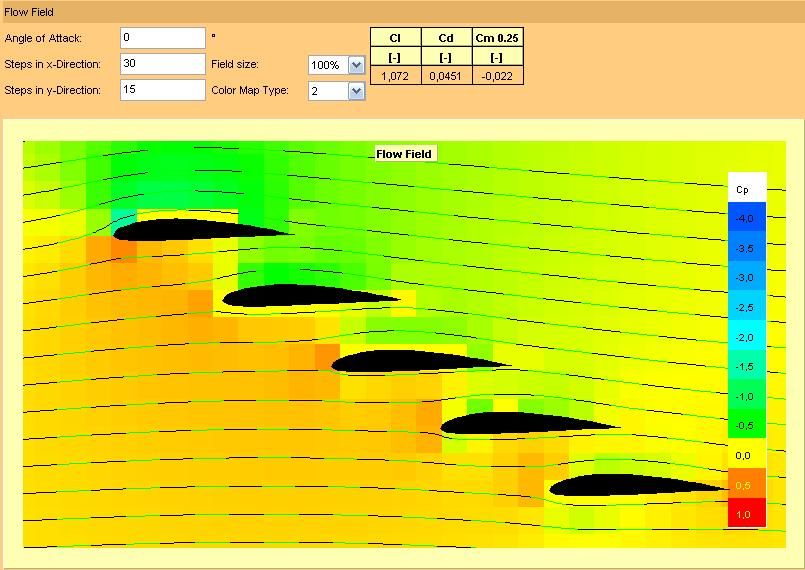The height and width of the screenshot is (570, 805).
Task: Click the Steps in x-Direction input field
Action: pos(163,64)
